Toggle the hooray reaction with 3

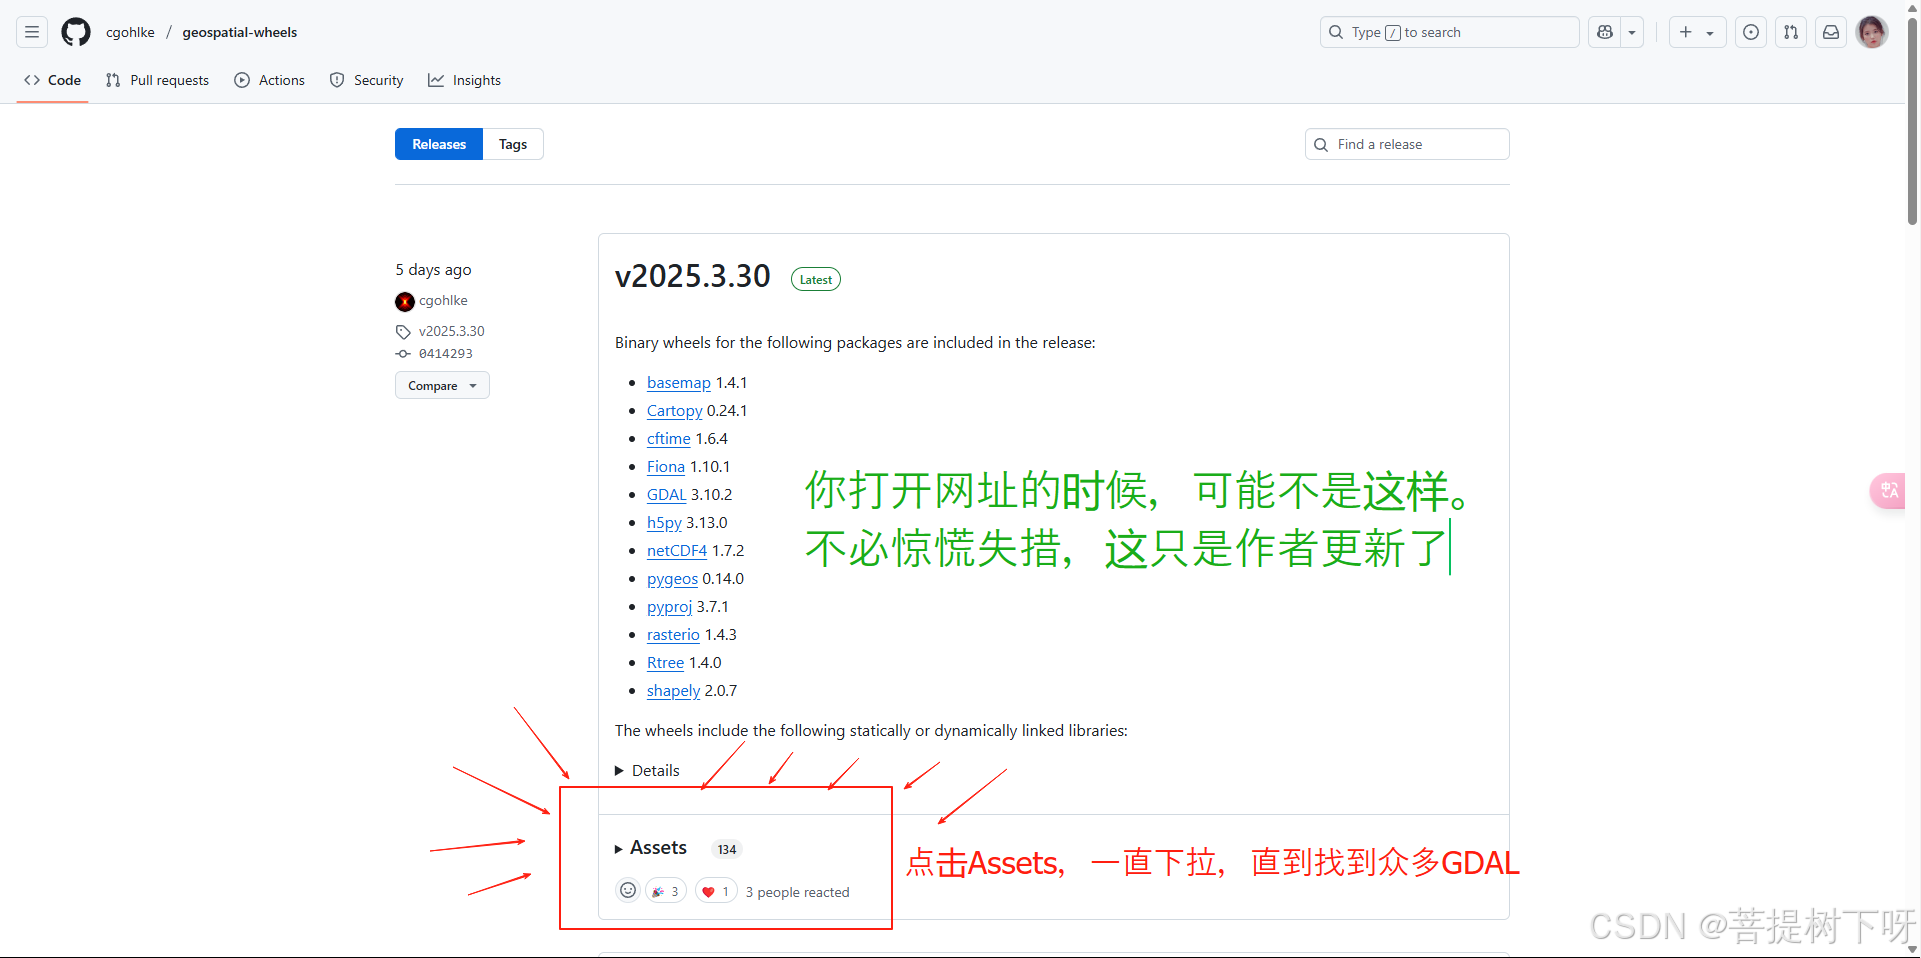coord(665,891)
